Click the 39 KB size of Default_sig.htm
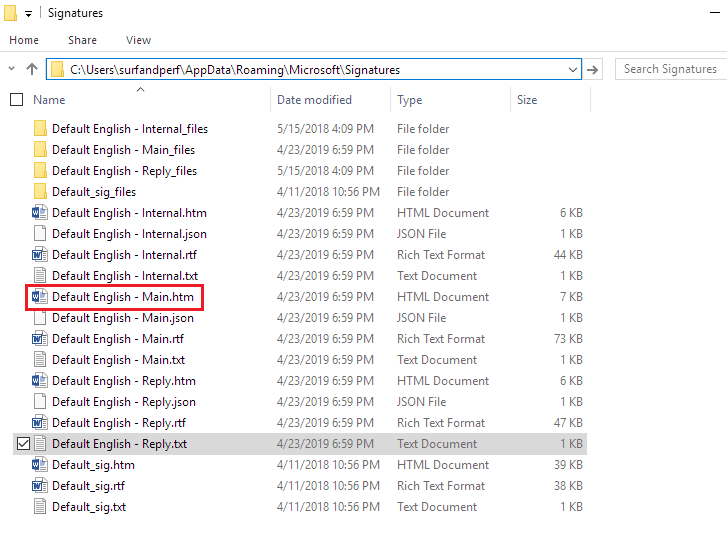The width and height of the screenshot is (727, 535). (568, 465)
